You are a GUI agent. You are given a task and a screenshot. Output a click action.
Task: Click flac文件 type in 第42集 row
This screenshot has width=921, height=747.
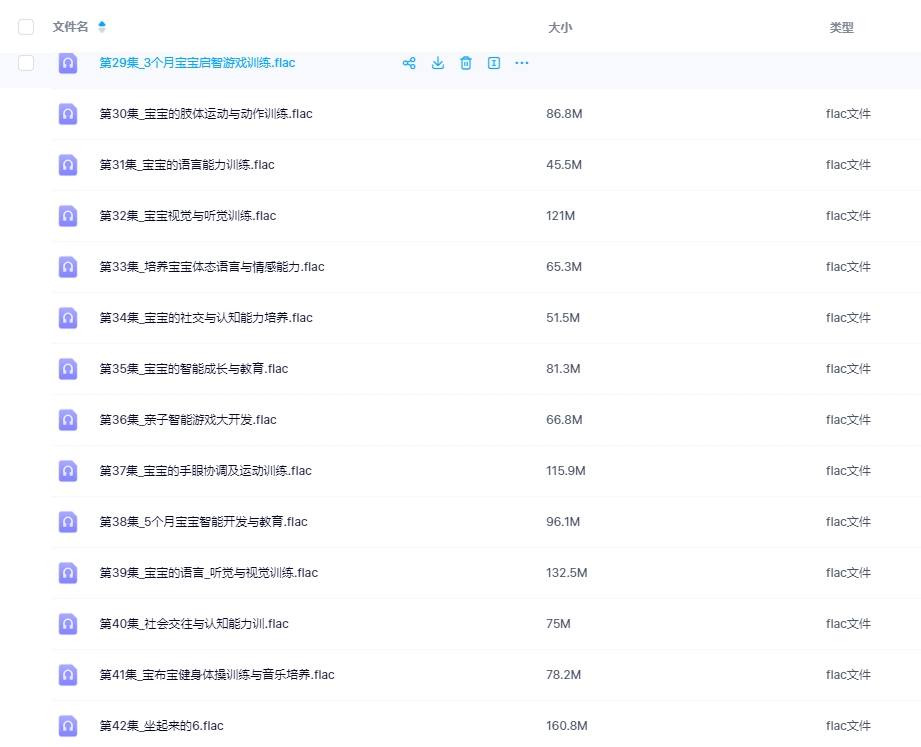(x=848, y=726)
